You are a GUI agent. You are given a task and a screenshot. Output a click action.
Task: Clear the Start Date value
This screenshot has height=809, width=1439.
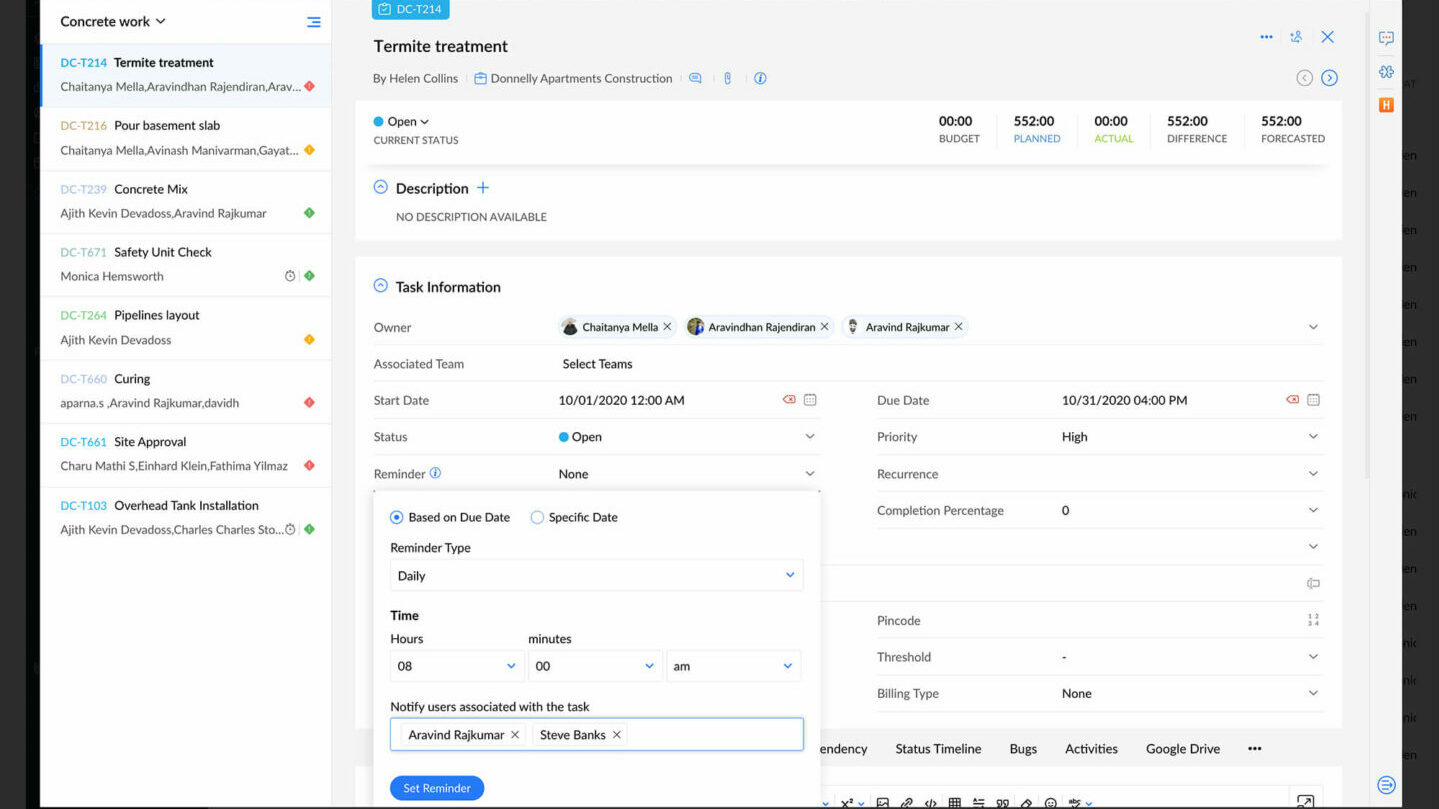789,400
